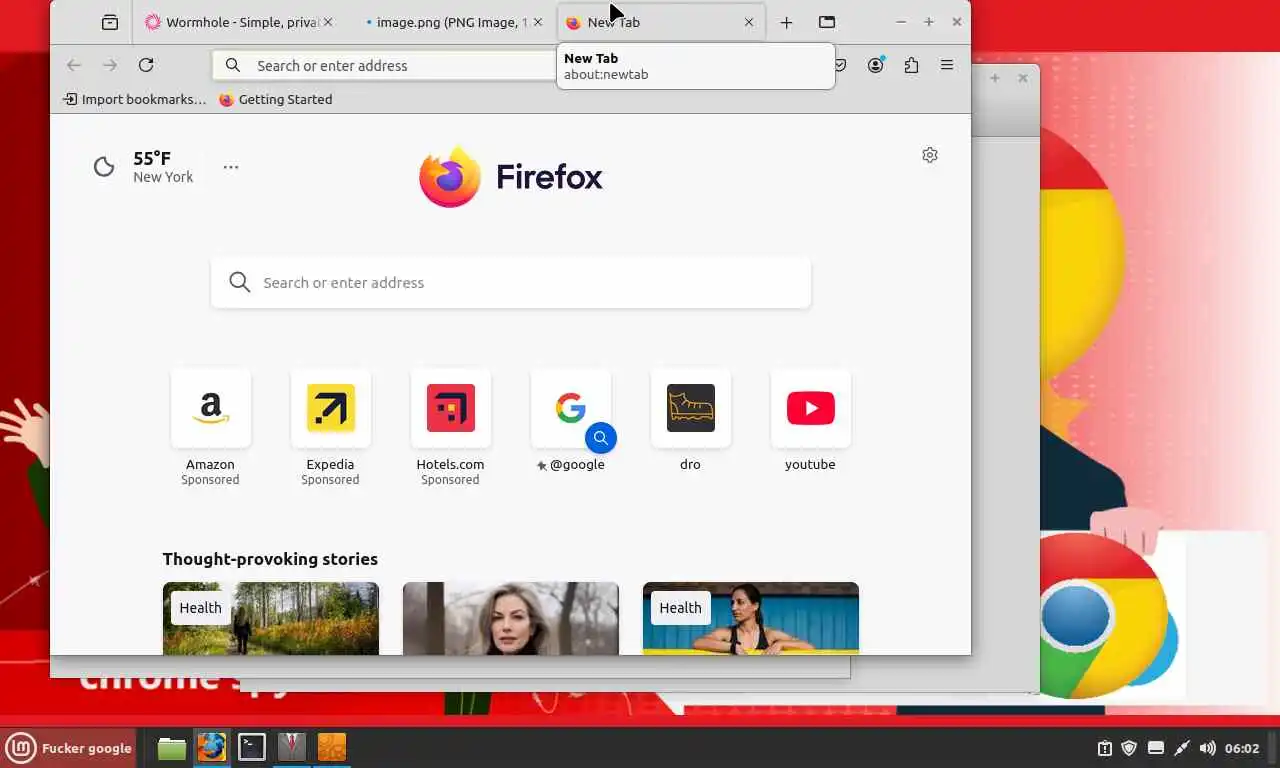Close the New Tab tab
Screen dimensions: 1280x768
[x=748, y=22]
